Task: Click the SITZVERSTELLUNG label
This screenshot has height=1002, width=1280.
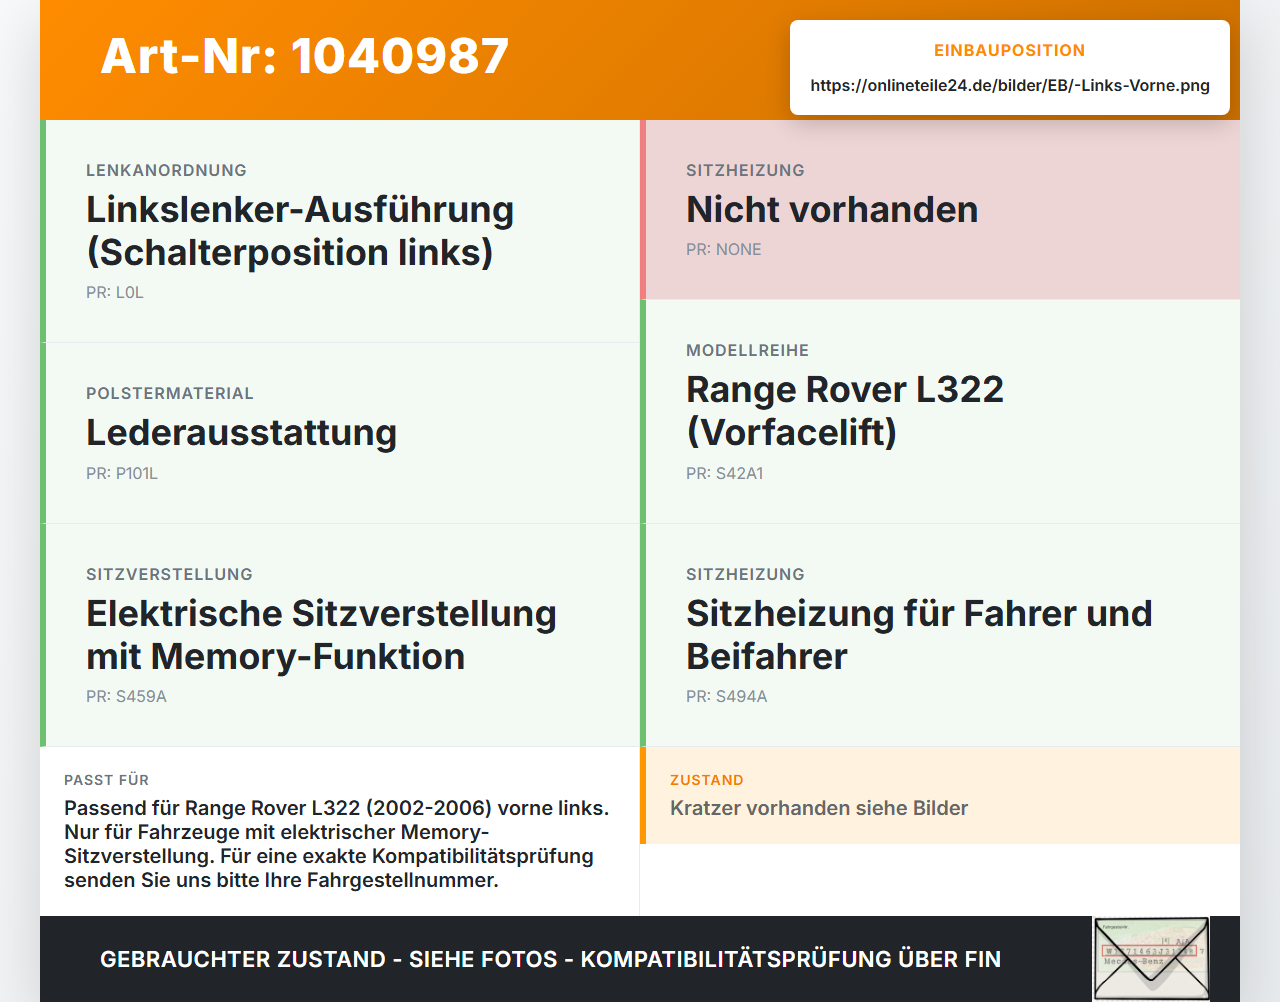Action: pyautogui.click(x=169, y=574)
